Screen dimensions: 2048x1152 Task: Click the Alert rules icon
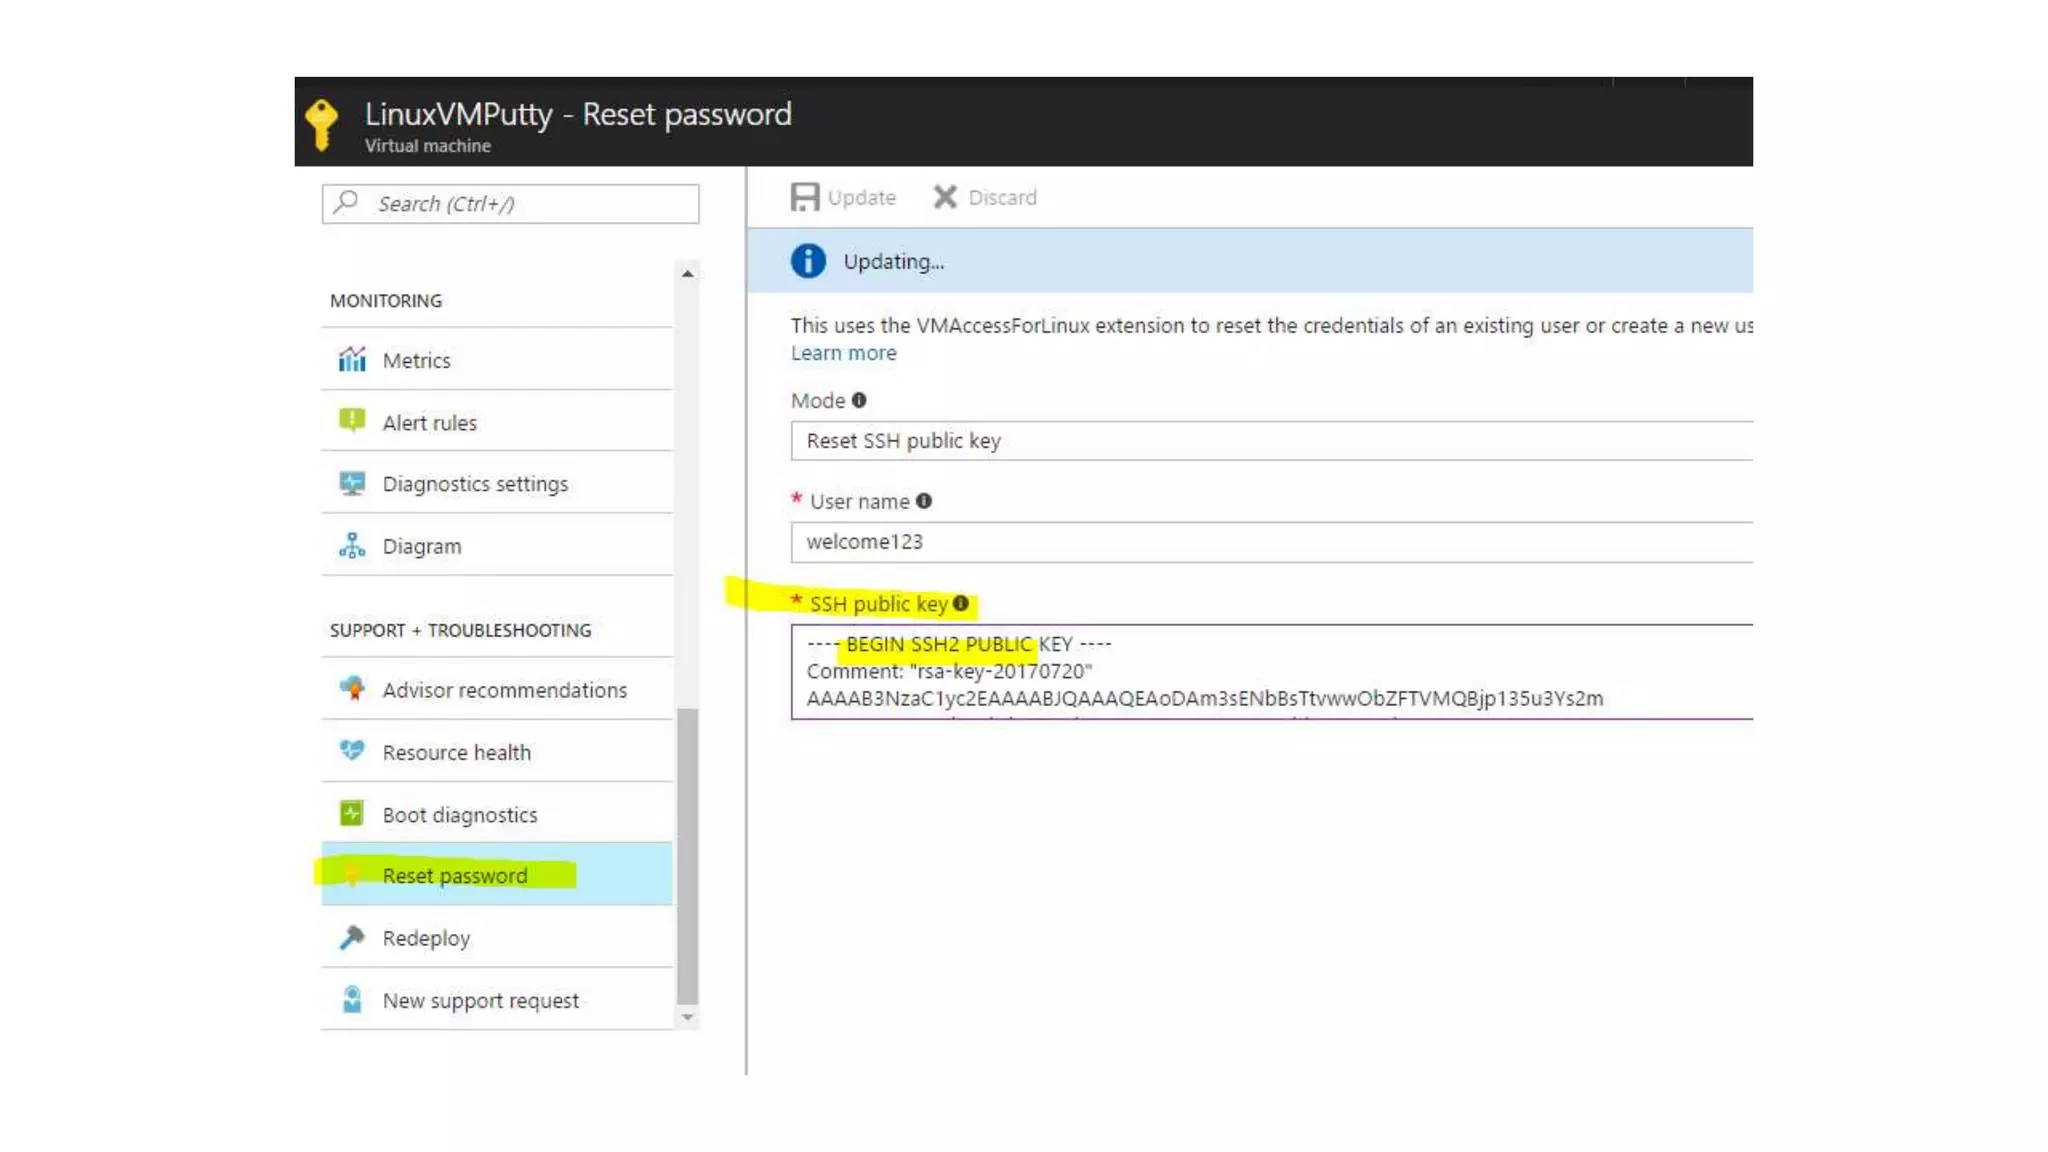[352, 421]
